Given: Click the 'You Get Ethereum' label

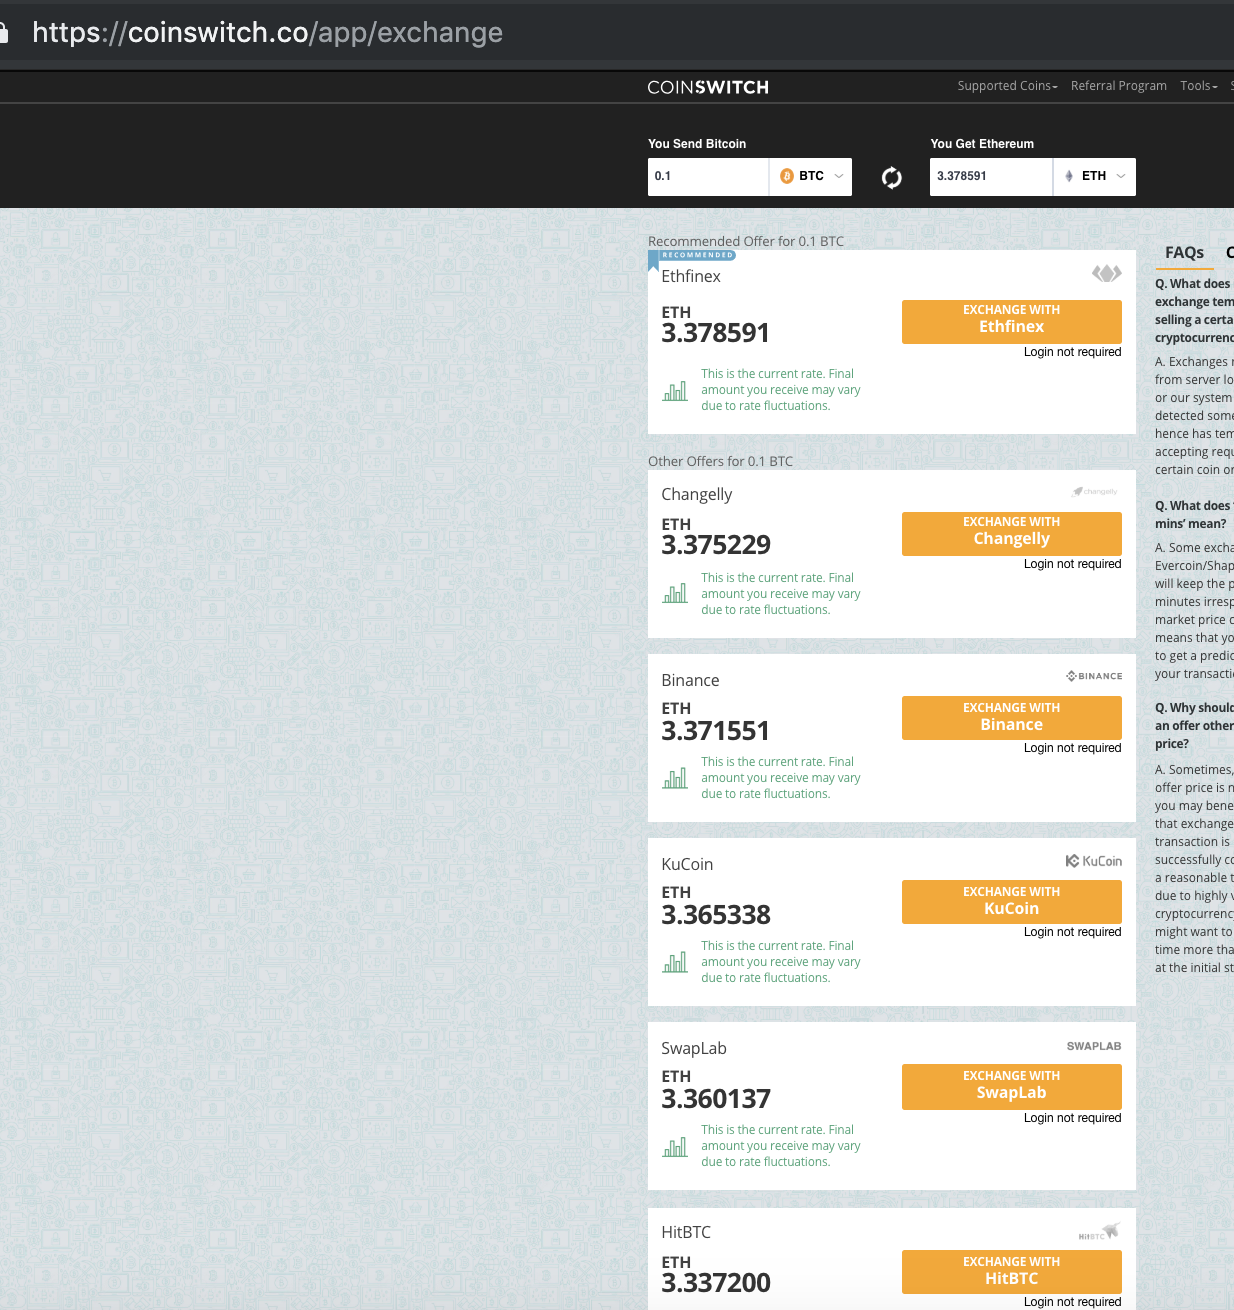Looking at the screenshot, I should tap(982, 144).
